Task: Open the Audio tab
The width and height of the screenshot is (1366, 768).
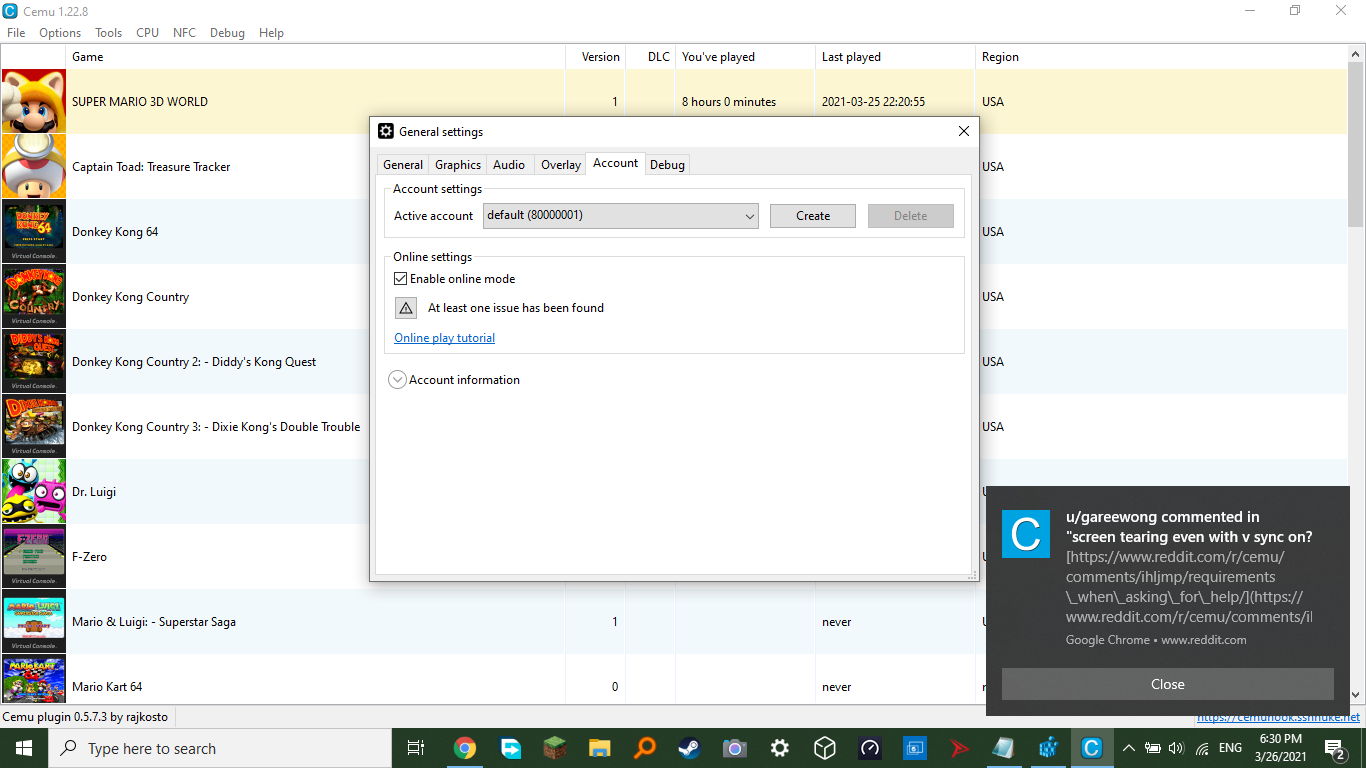Action: click(x=509, y=165)
